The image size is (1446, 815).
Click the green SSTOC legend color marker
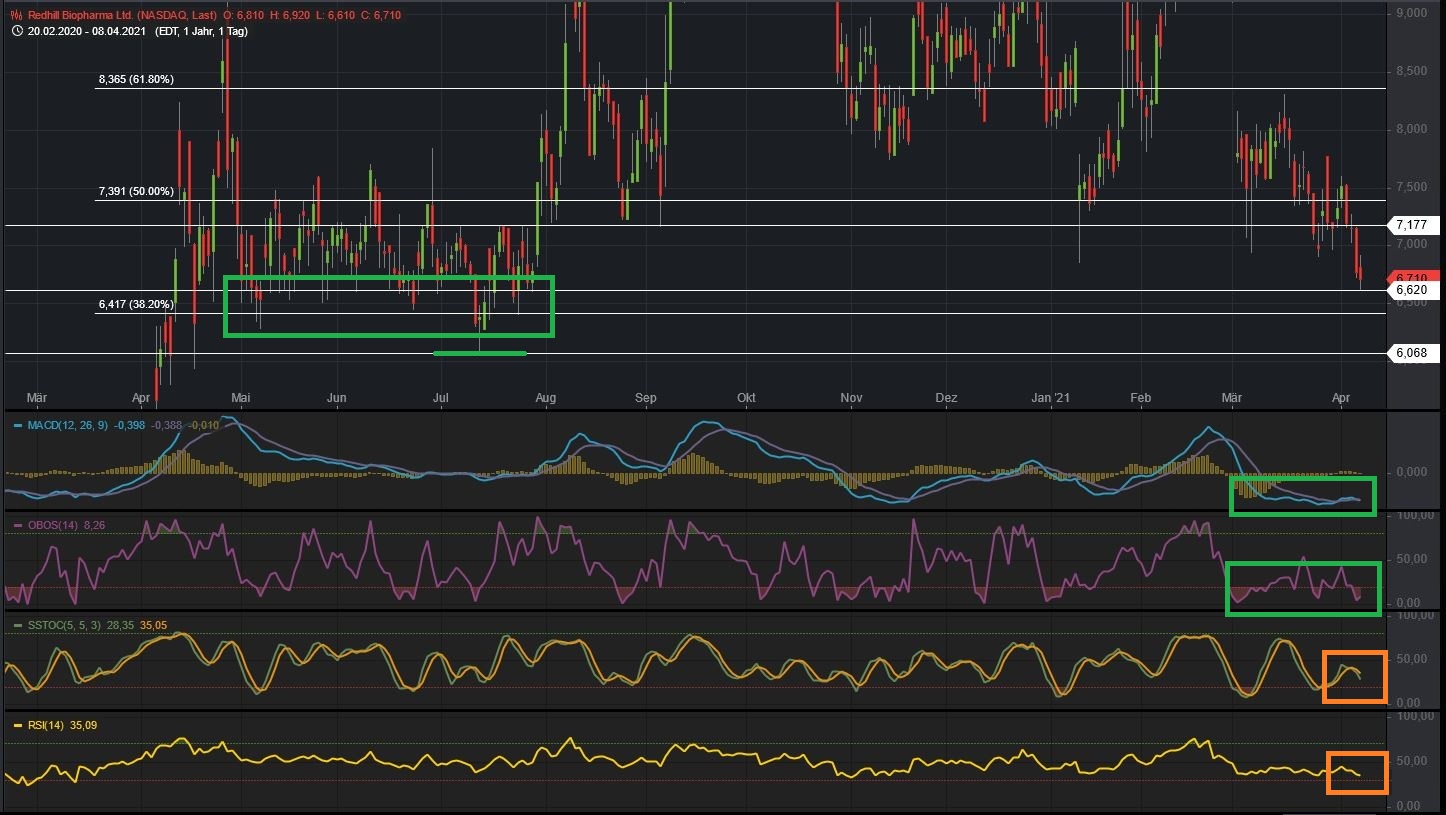pyautogui.click(x=17, y=625)
